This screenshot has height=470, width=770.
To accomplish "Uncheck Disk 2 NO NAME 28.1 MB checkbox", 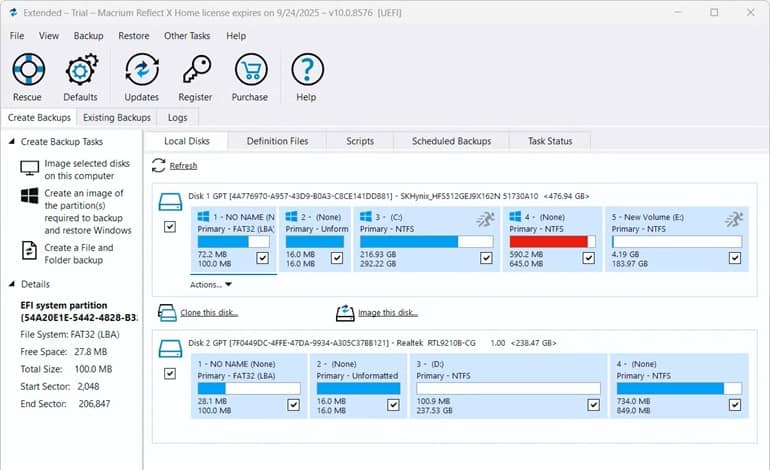I will click(294, 405).
